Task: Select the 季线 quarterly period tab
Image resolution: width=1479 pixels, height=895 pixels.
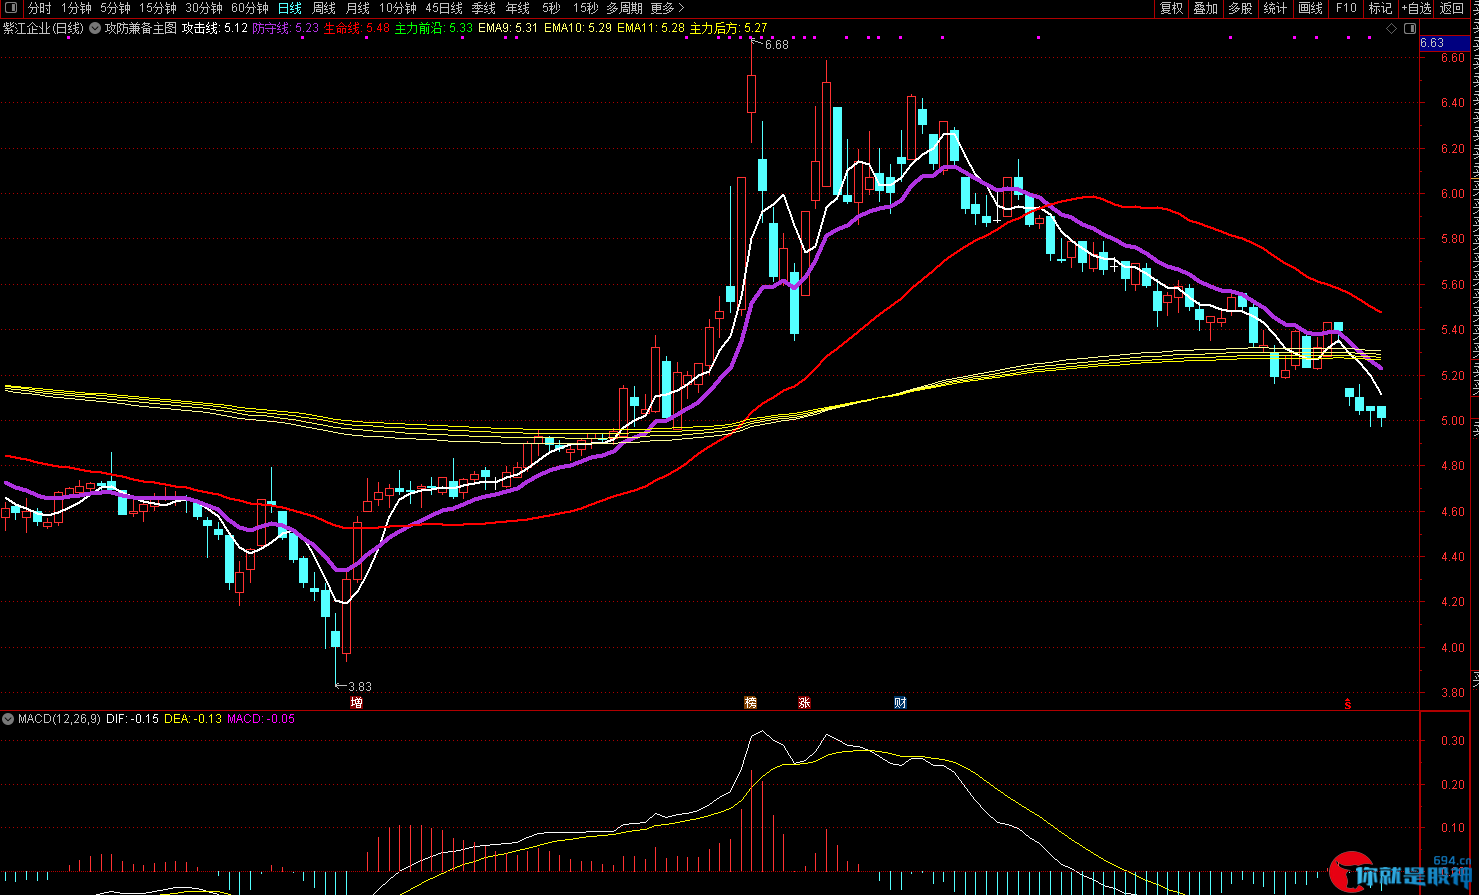Action: click(x=483, y=8)
